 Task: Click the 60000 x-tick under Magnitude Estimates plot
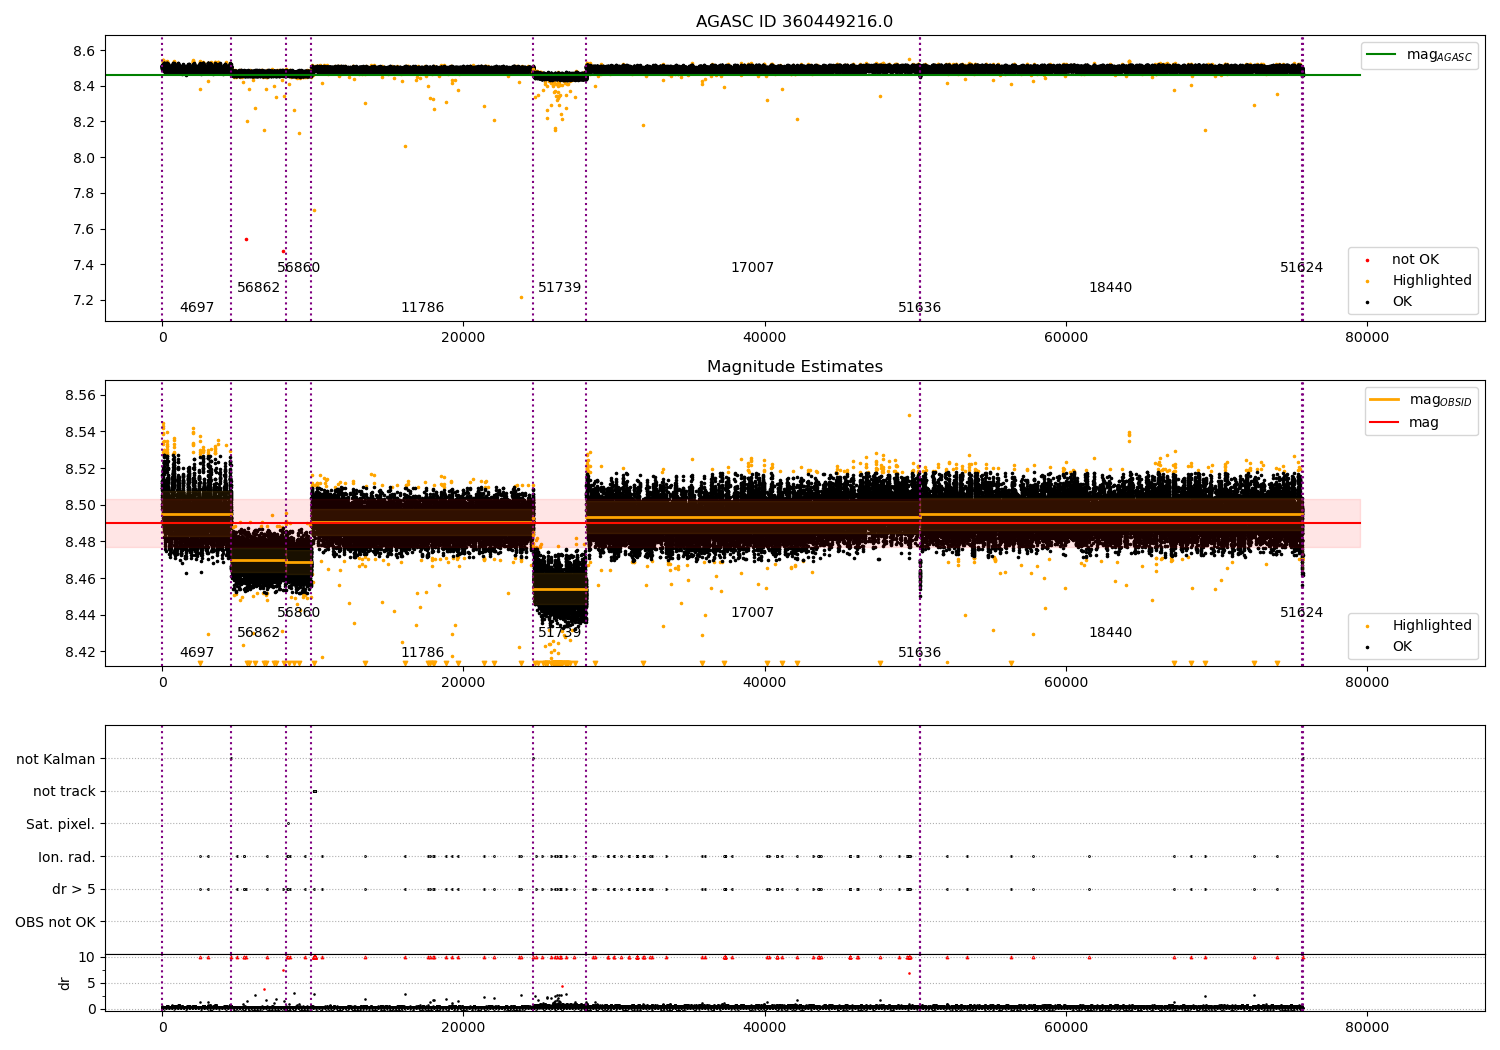tap(1066, 683)
